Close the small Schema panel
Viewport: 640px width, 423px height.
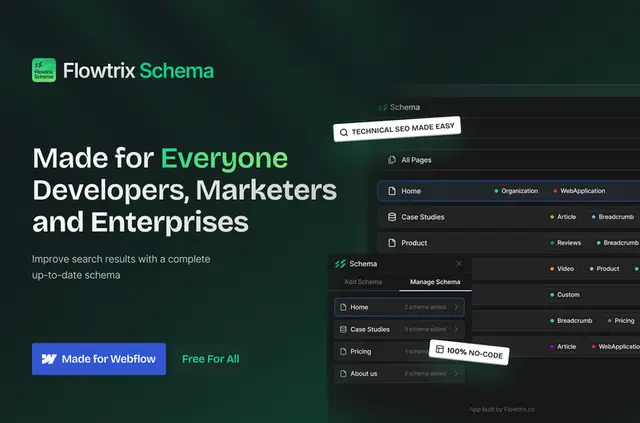pyautogui.click(x=459, y=264)
